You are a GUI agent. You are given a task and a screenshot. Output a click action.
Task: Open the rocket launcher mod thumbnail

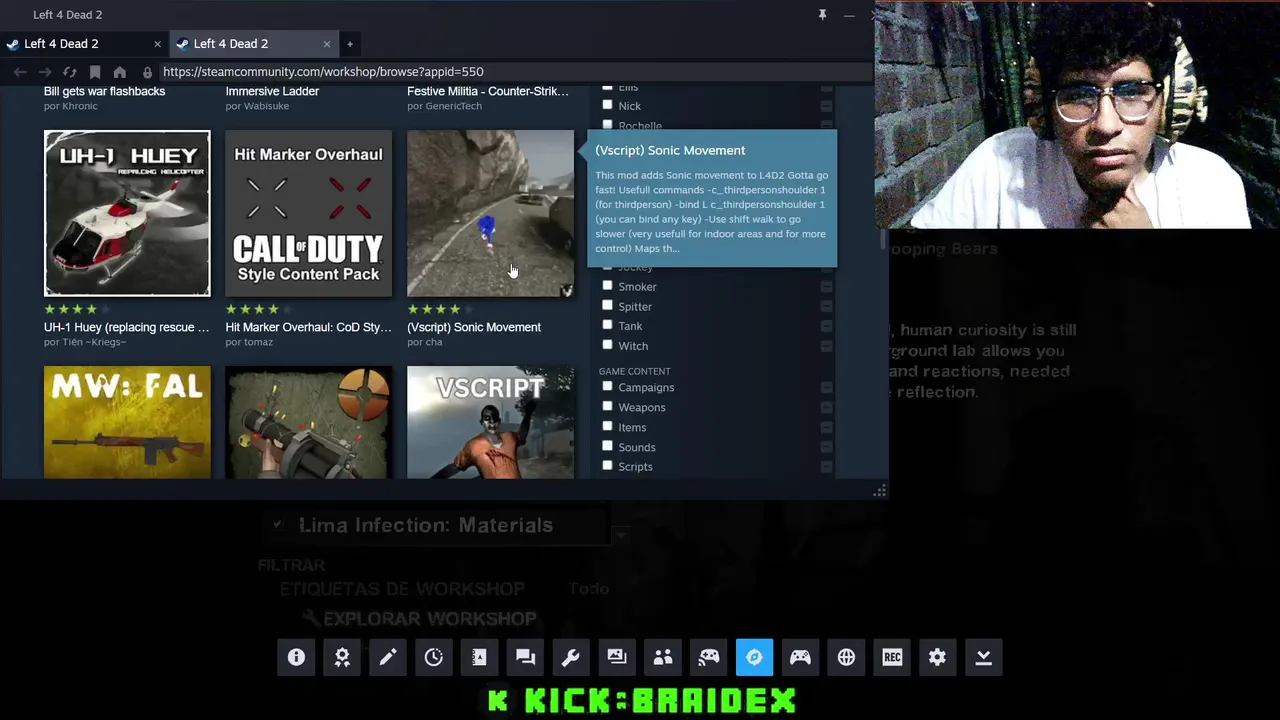(308, 422)
